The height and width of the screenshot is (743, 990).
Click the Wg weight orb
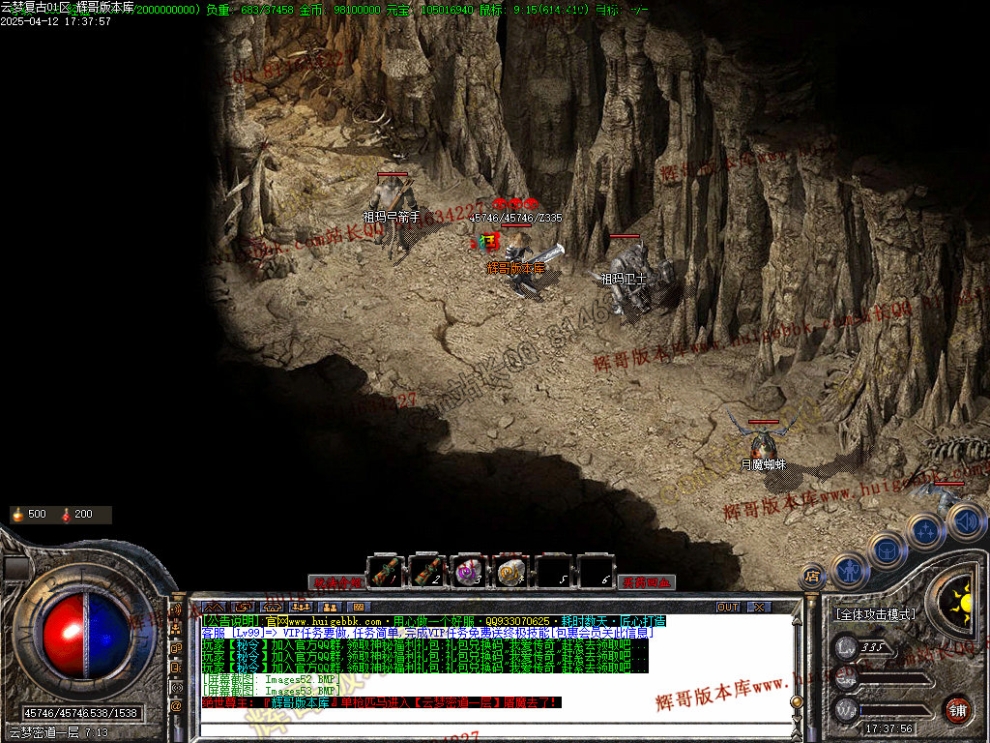click(x=846, y=710)
